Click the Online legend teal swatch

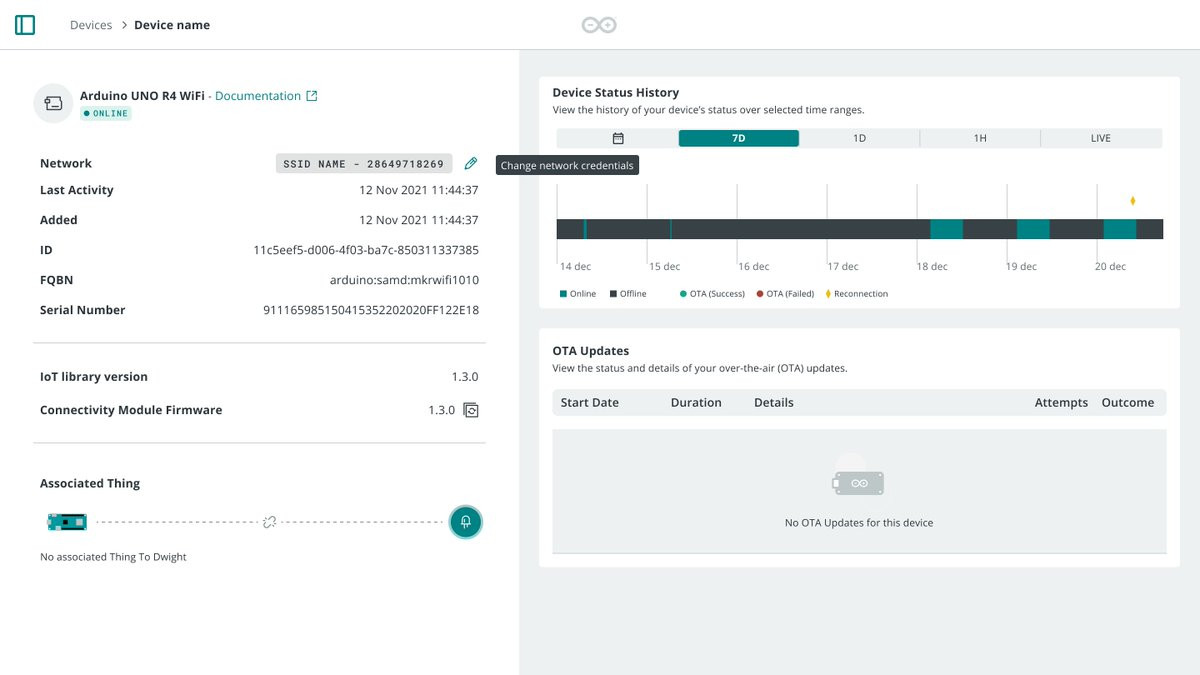point(564,294)
